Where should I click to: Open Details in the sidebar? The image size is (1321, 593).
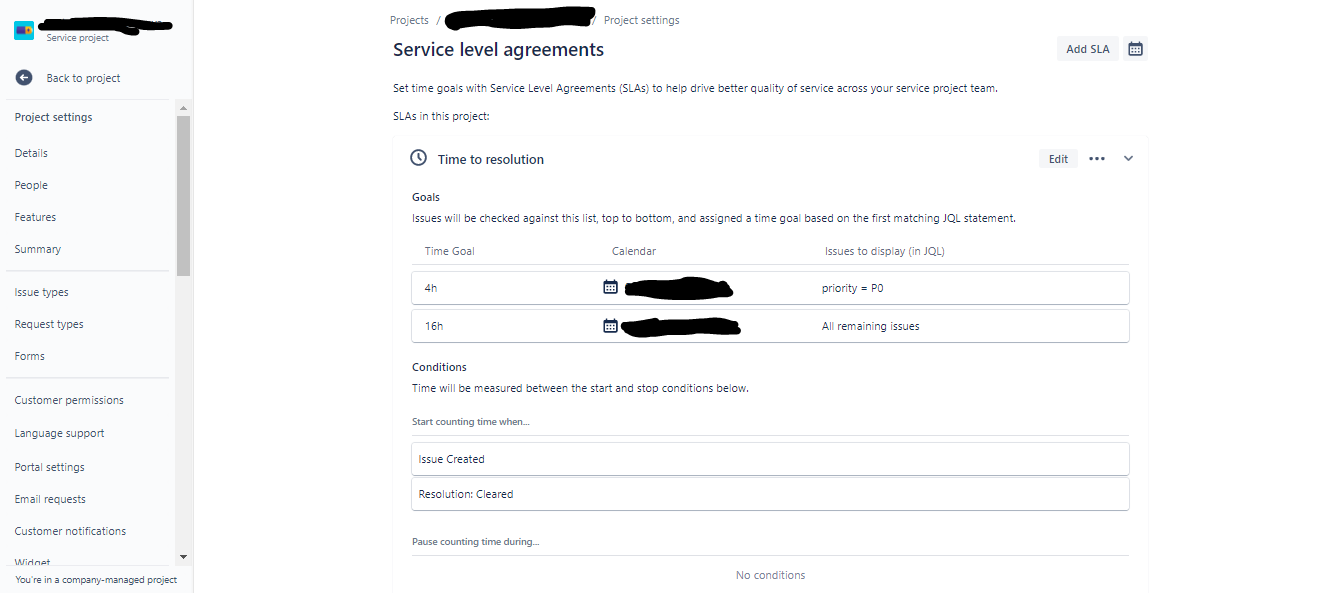click(30, 153)
